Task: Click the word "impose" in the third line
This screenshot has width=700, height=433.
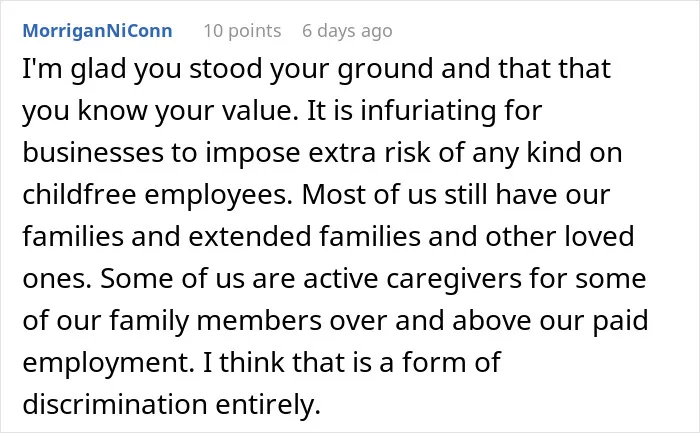Action: [252, 153]
